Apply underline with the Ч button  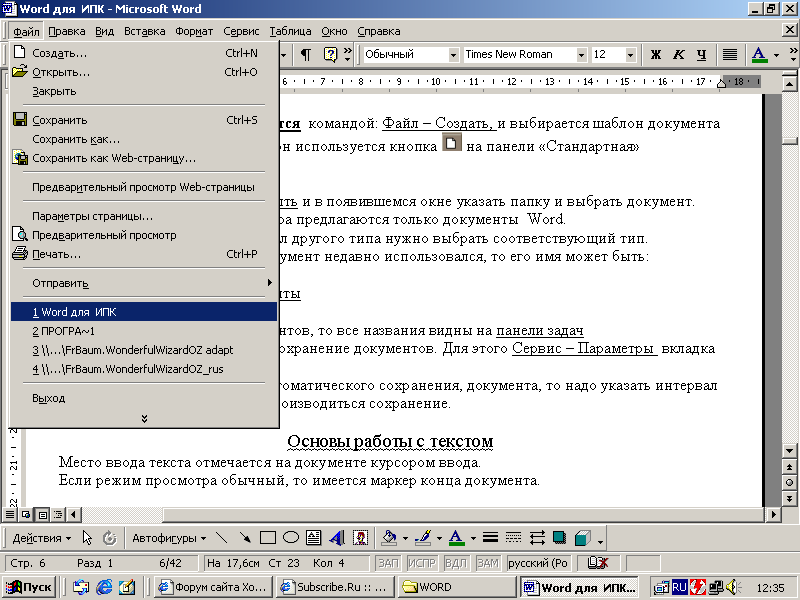click(702, 54)
